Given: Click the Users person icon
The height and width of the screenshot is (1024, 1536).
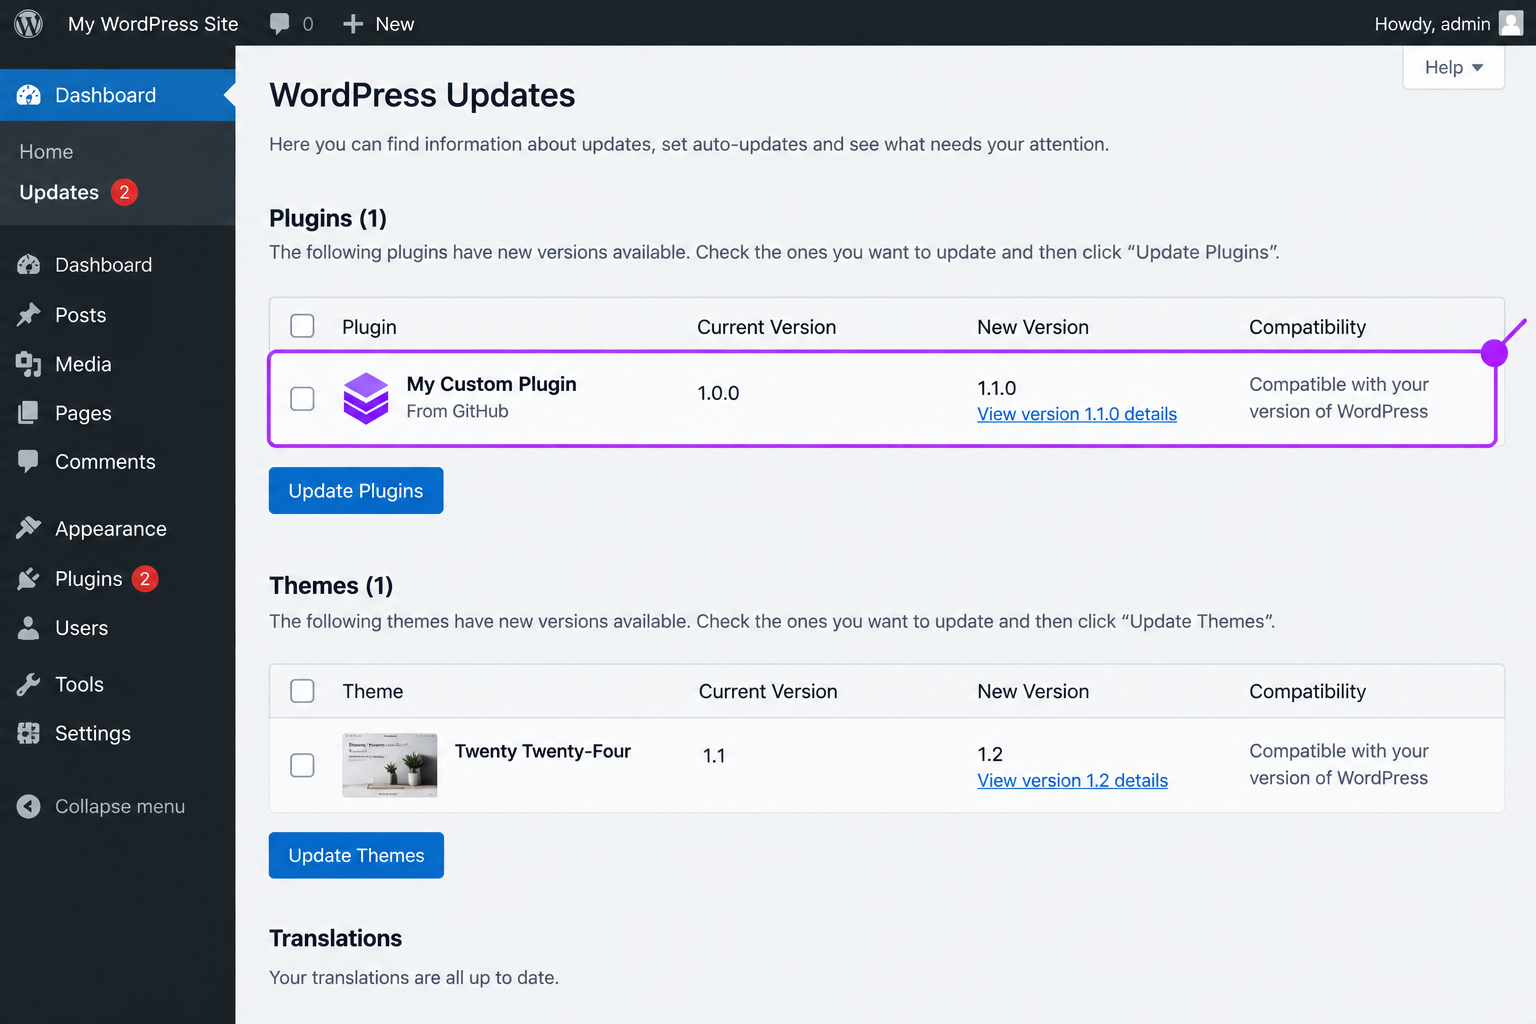Looking at the screenshot, I should click(x=29, y=628).
